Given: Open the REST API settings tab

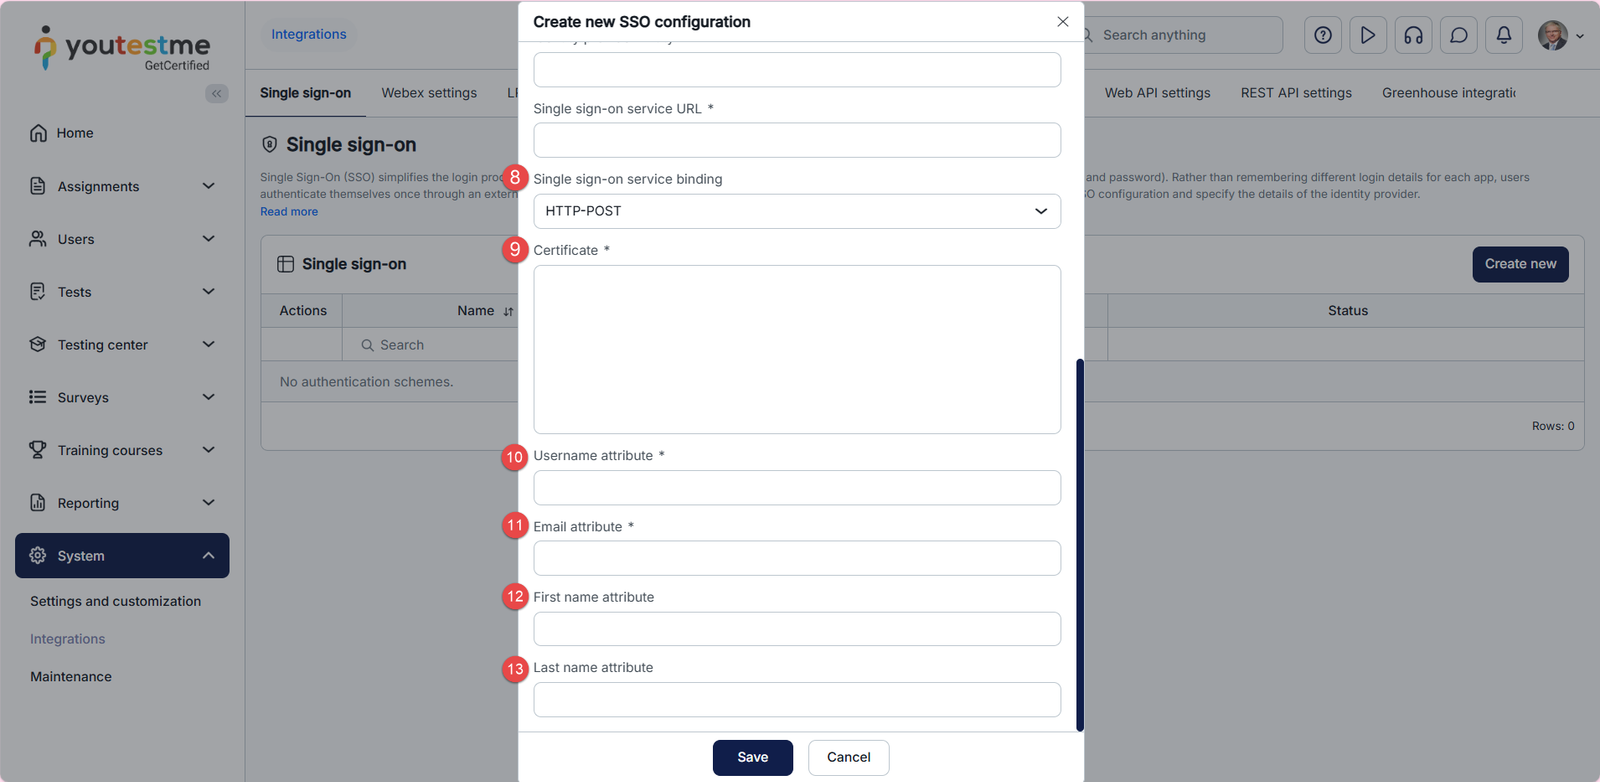Looking at the screenshot, I should (x=1296, y=93).
